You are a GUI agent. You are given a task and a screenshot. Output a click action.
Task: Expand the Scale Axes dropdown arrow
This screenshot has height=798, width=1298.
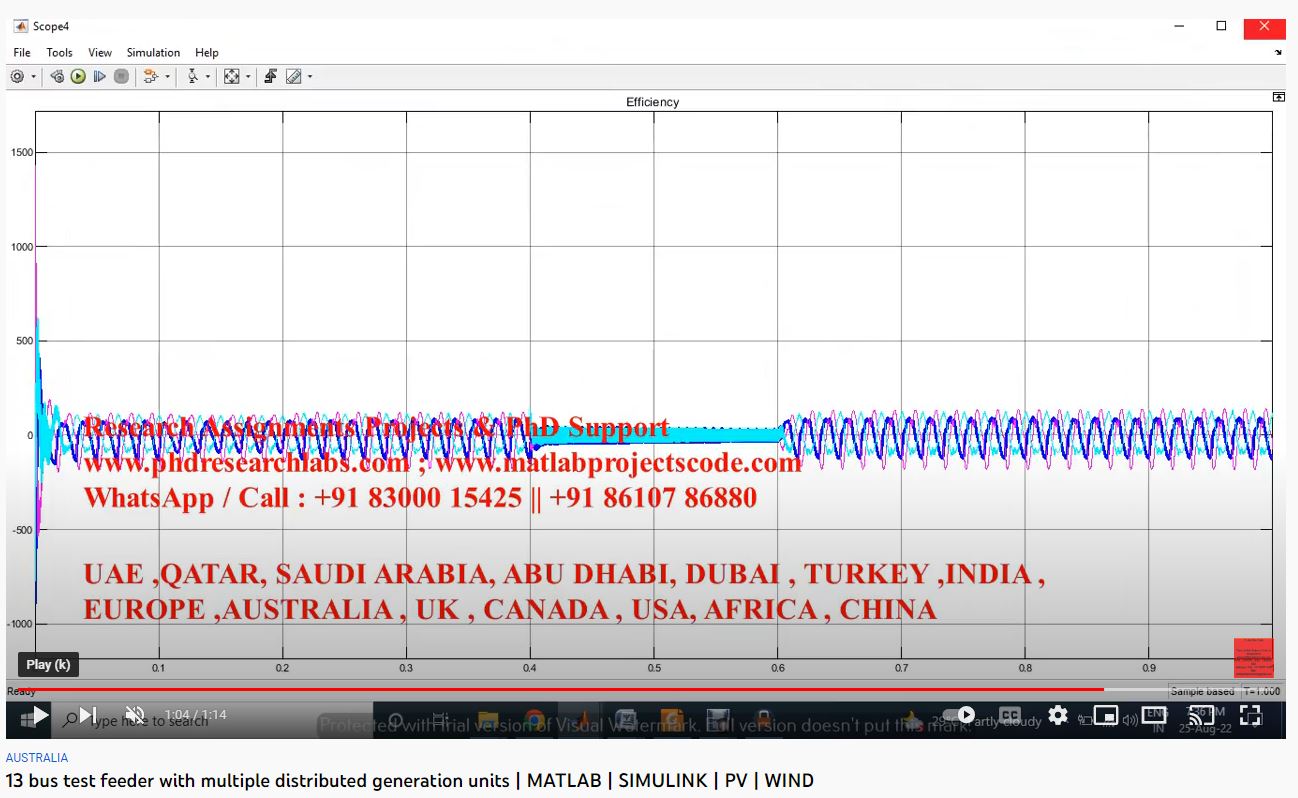(x=248, y=77)
